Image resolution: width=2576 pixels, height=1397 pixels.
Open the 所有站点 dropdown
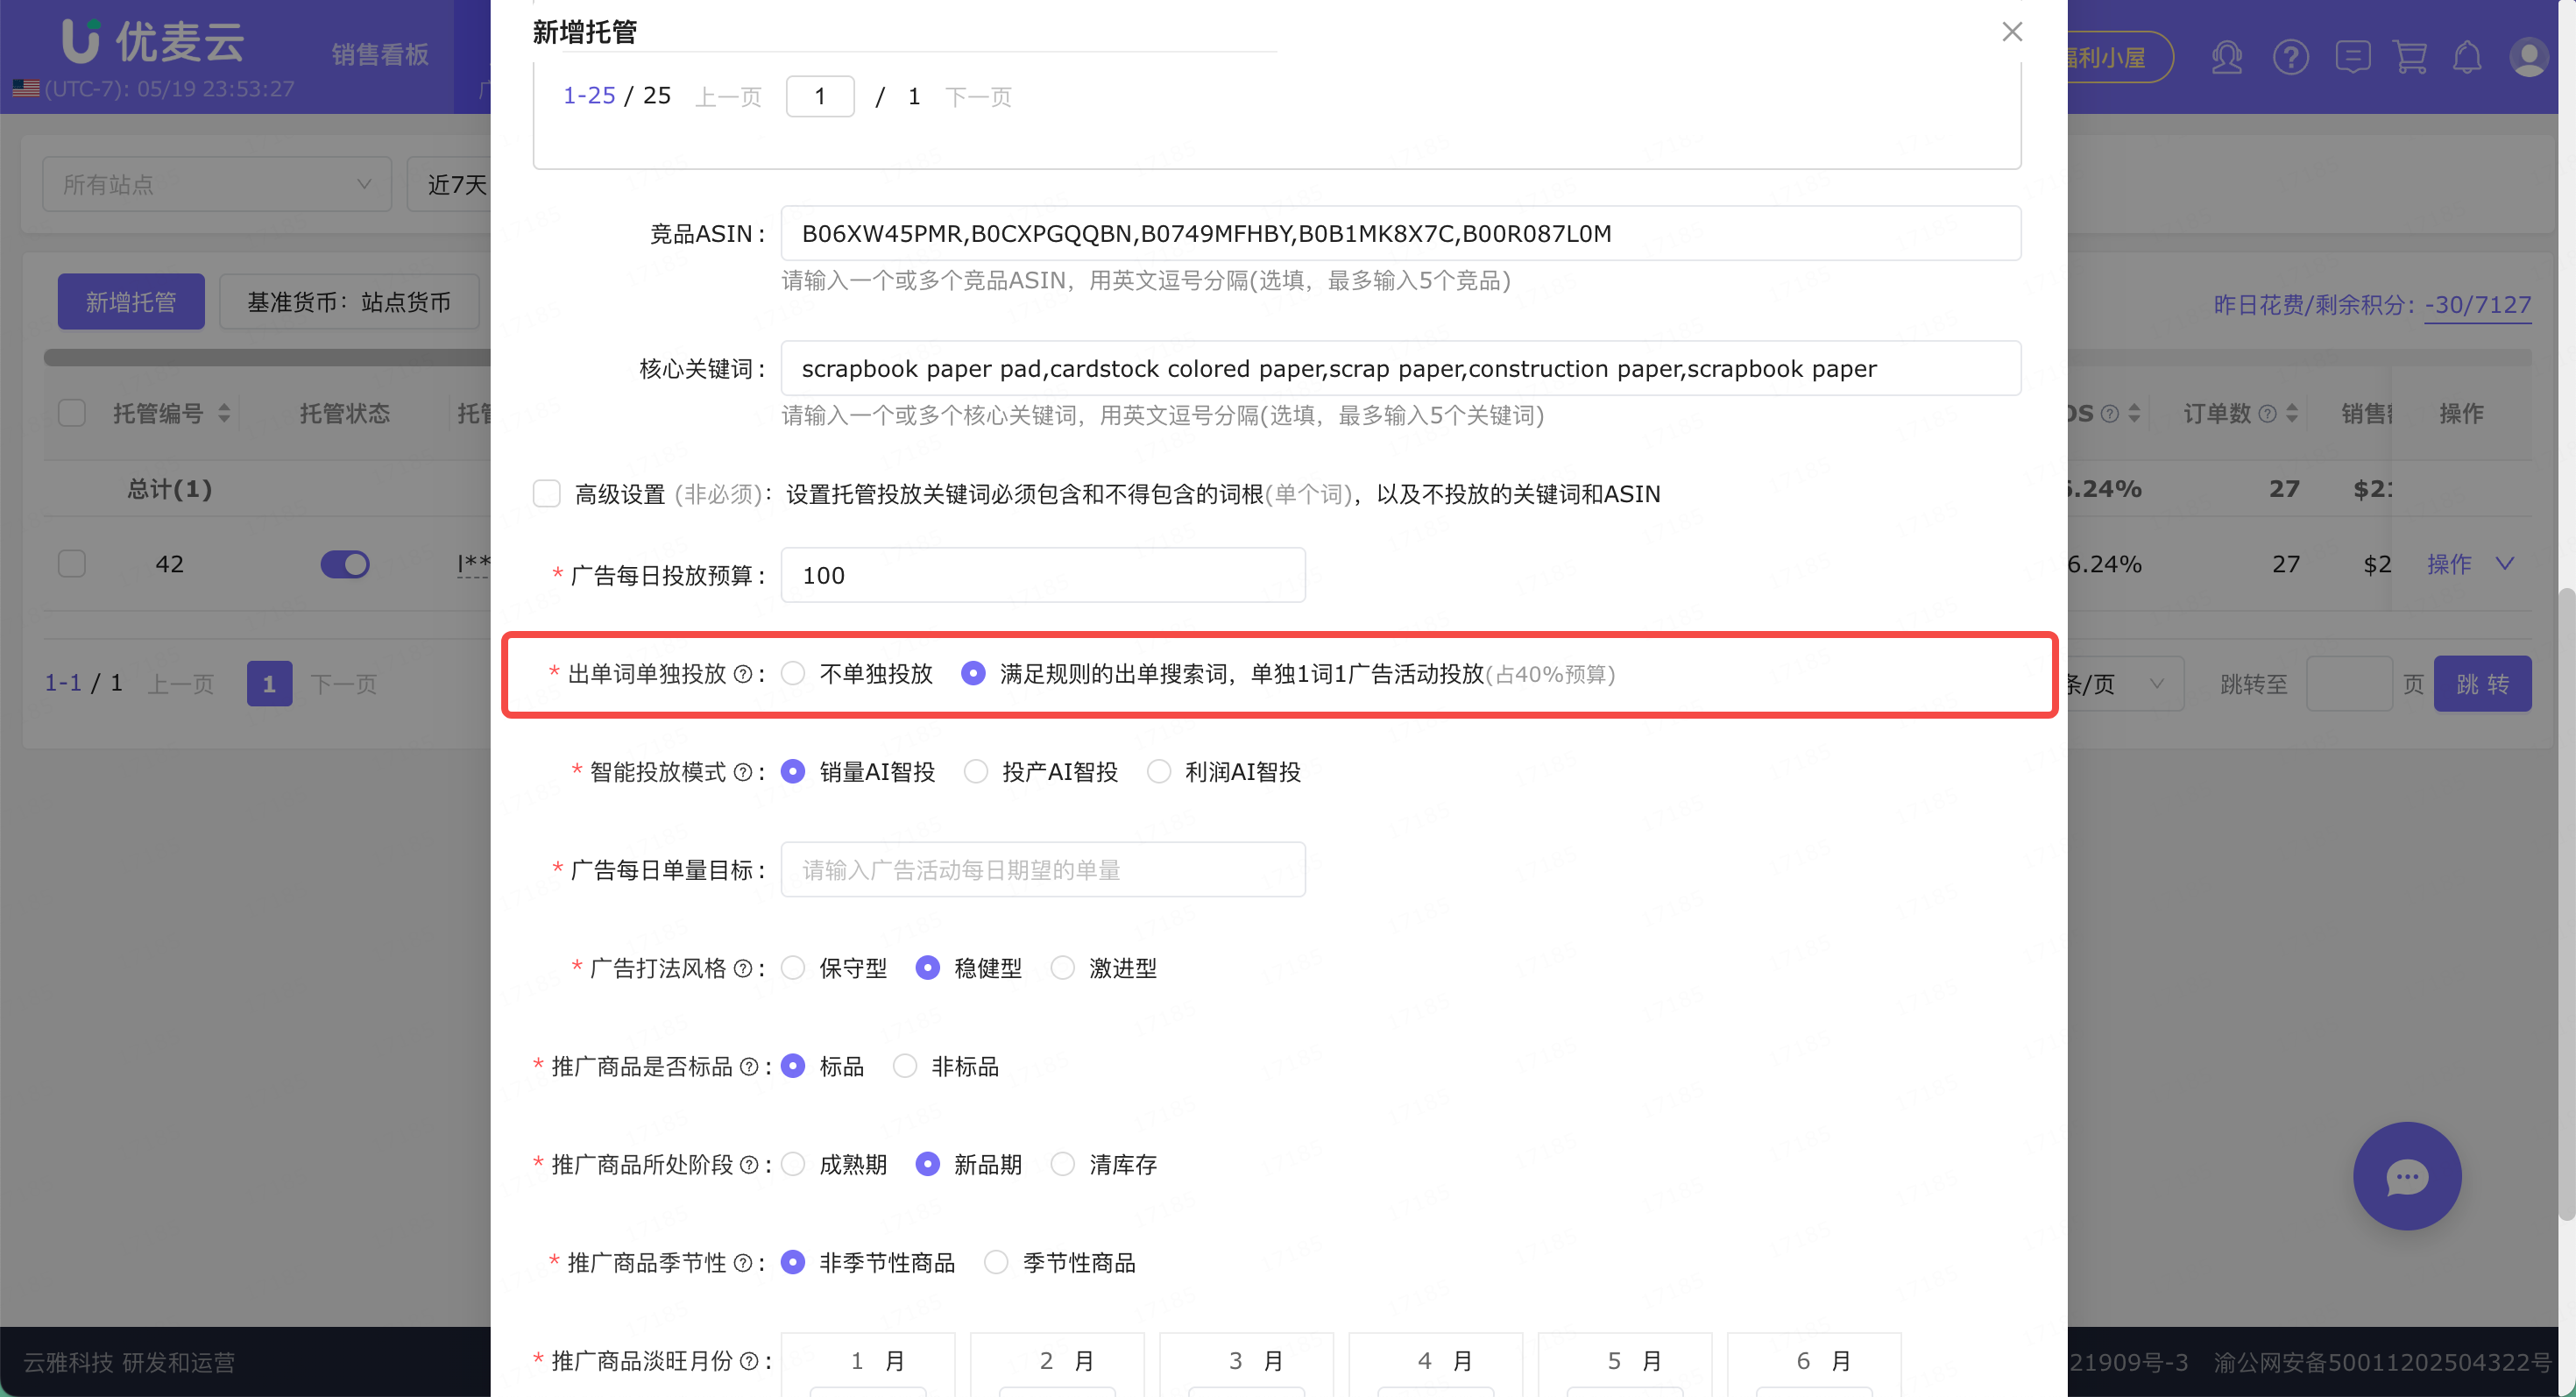(217, 184)
